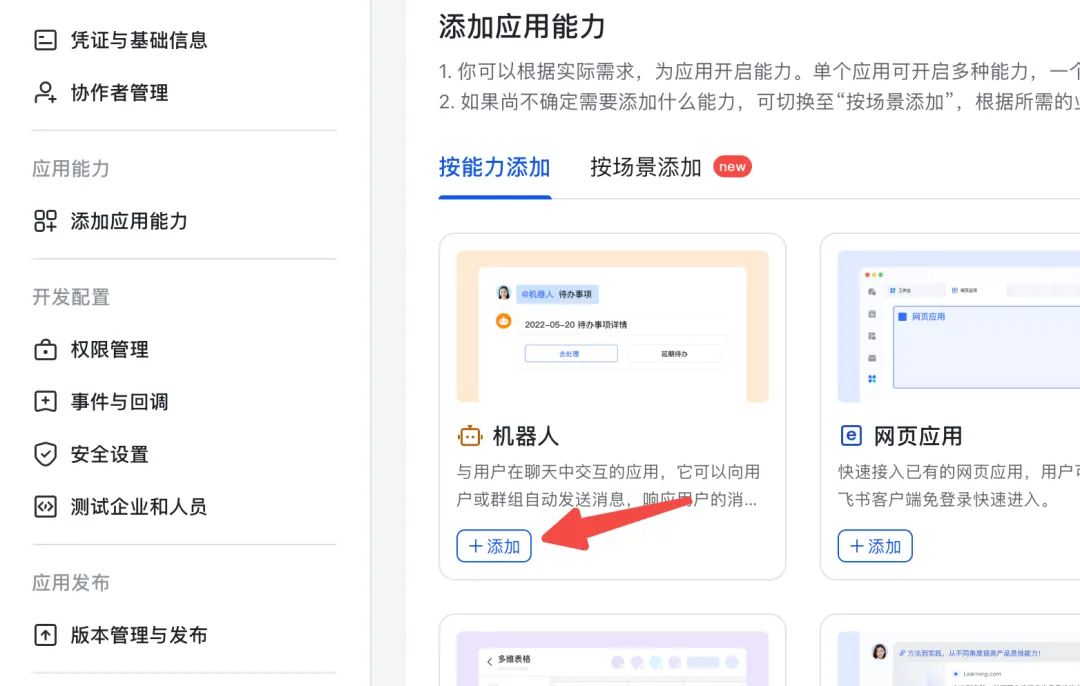This screenshot has height=686, width=1080.
Task: Click the 应用能力 section label
Action: pyautogui.click(x=71, y=169)
